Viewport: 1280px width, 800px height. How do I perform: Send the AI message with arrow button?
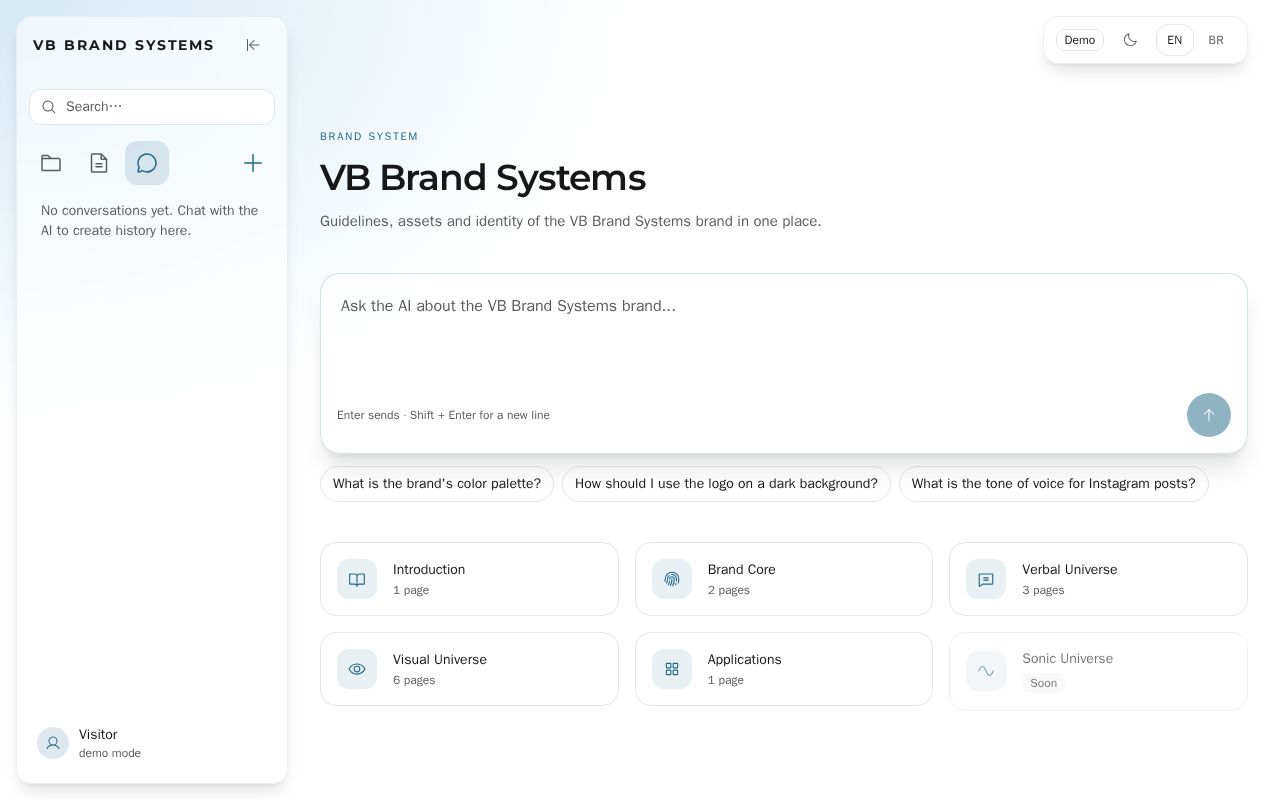pyautogui.click(x=1209, y=415)
